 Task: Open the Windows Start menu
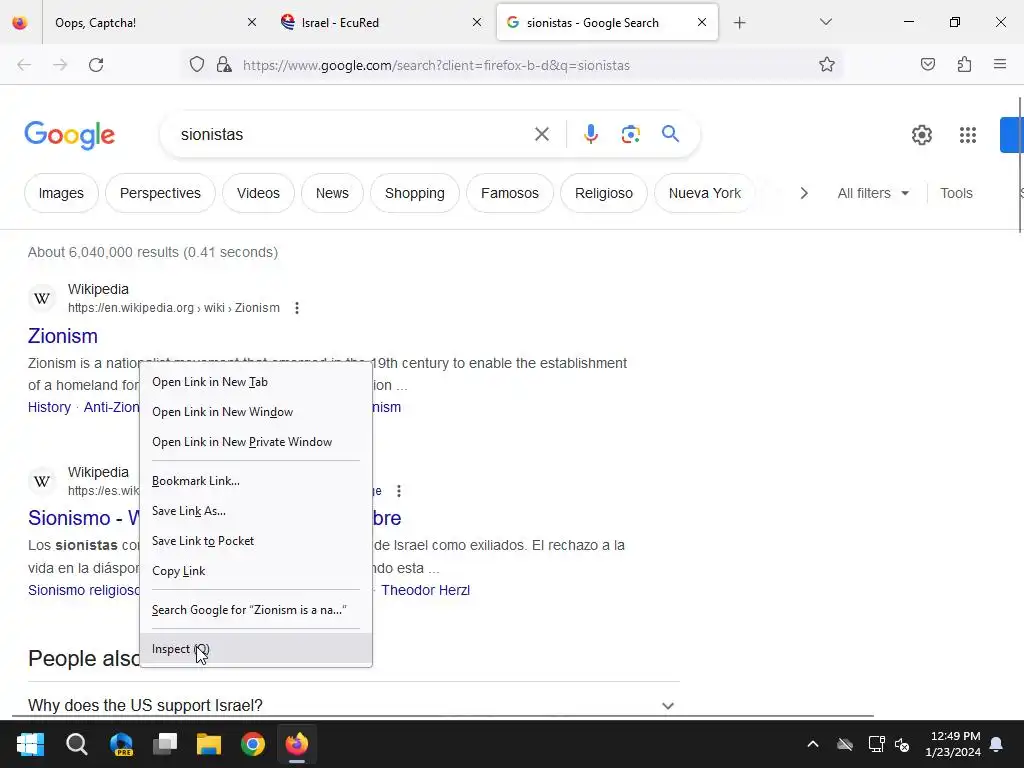click(x=30, y=744)
